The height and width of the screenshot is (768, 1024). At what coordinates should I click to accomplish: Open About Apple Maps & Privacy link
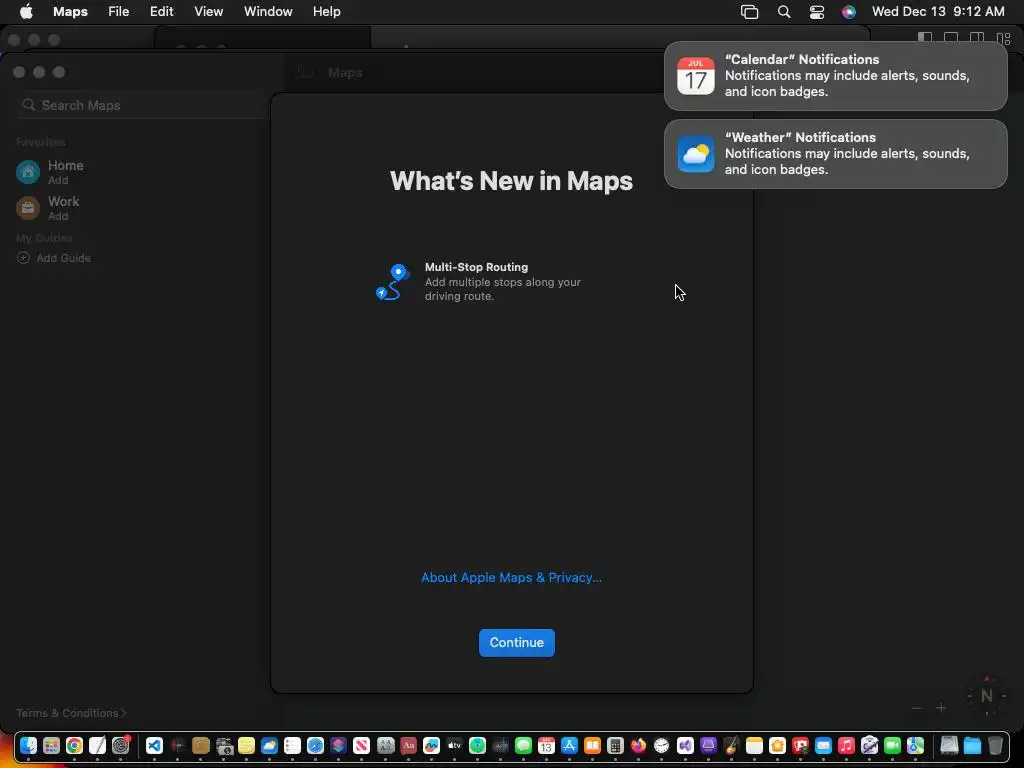click(511, 577)
